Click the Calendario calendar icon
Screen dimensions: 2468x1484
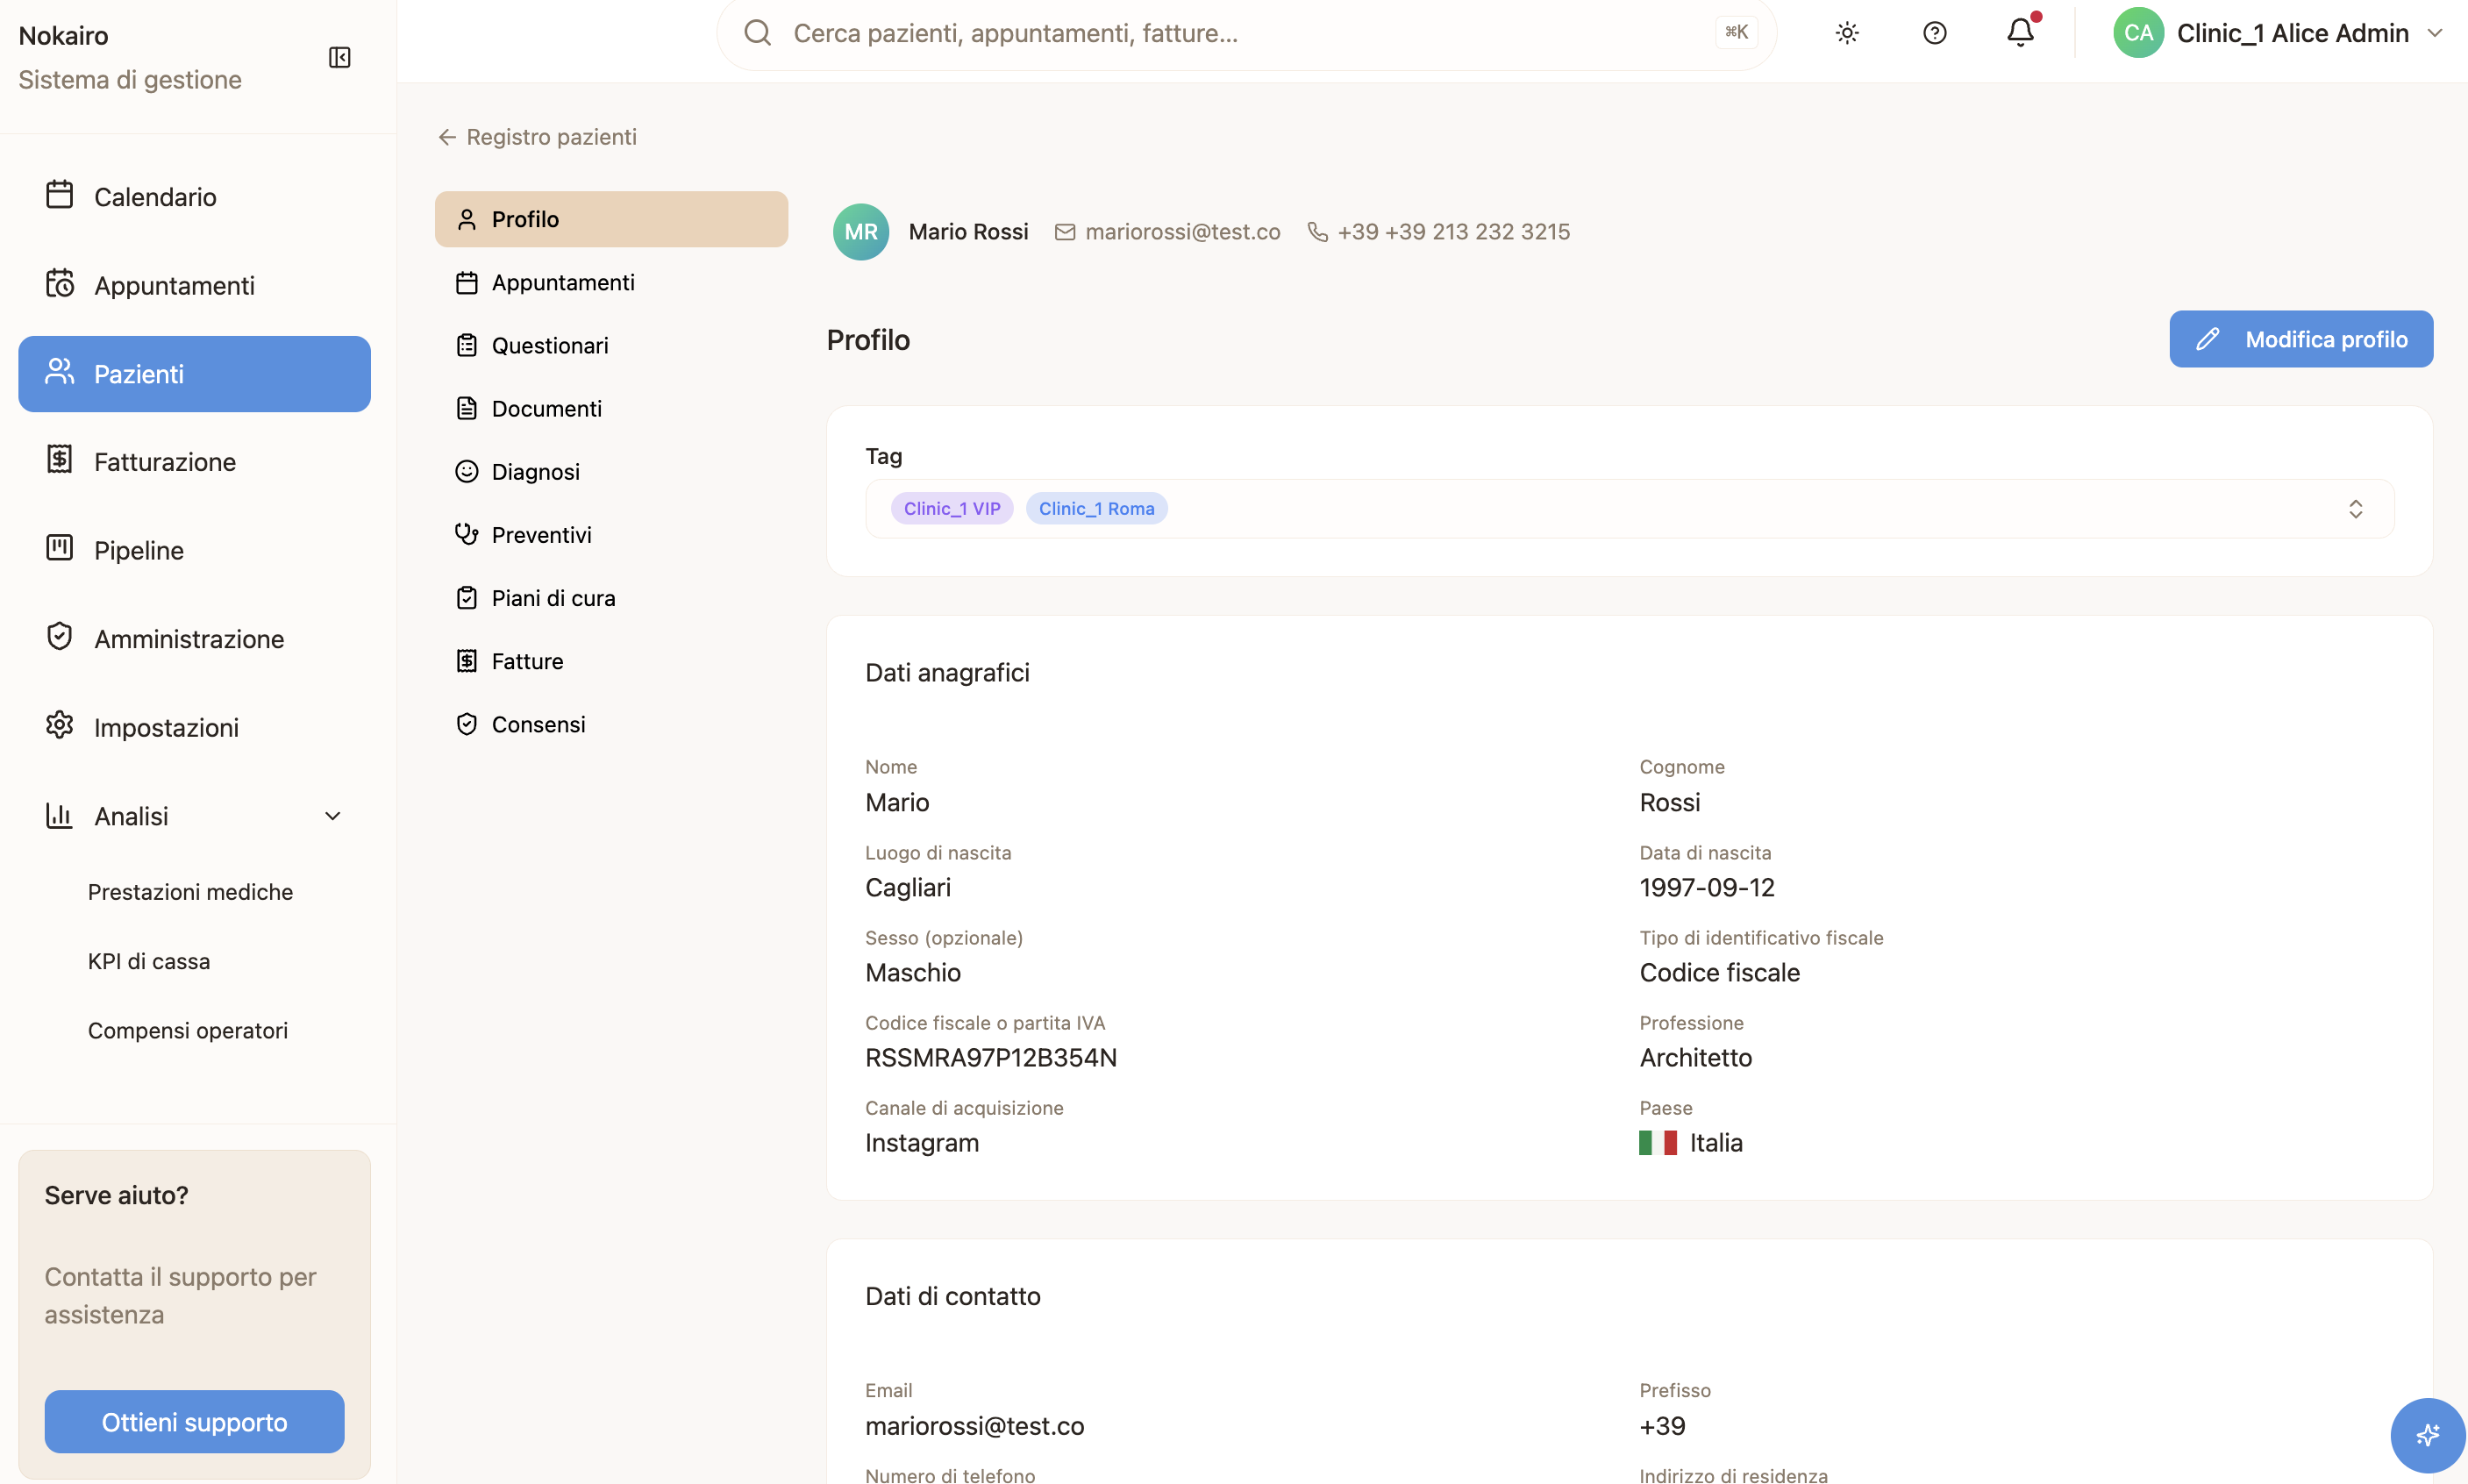pyautogui.click(x=60, y=195)
